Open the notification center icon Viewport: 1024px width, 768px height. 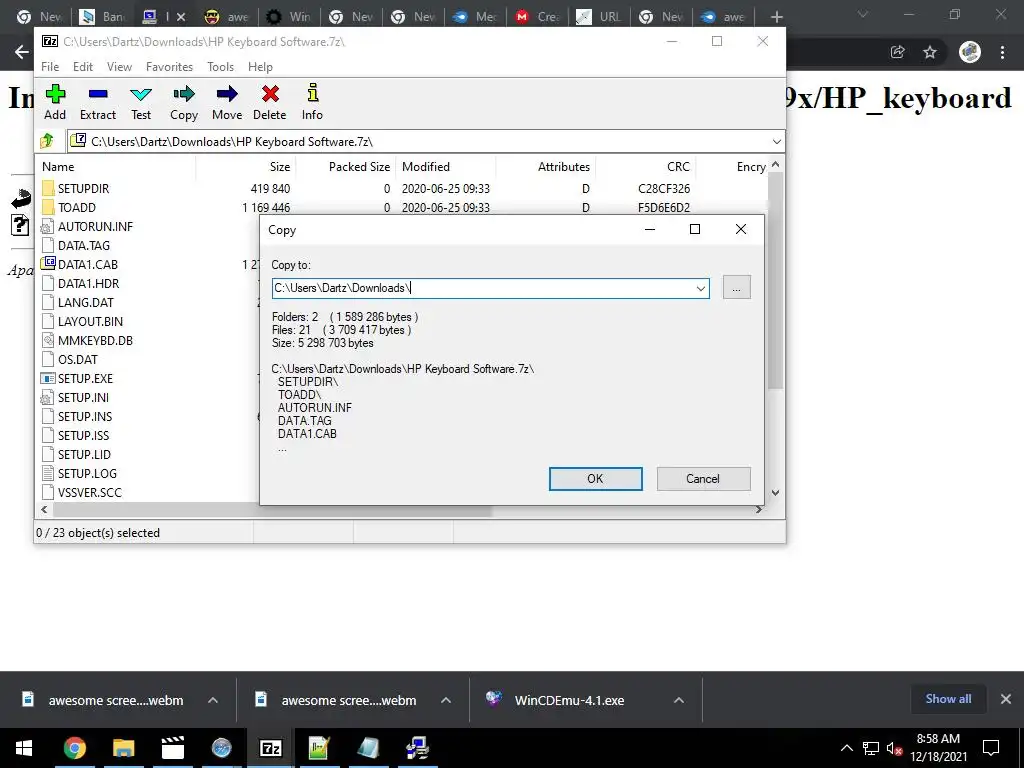point(991,748)
